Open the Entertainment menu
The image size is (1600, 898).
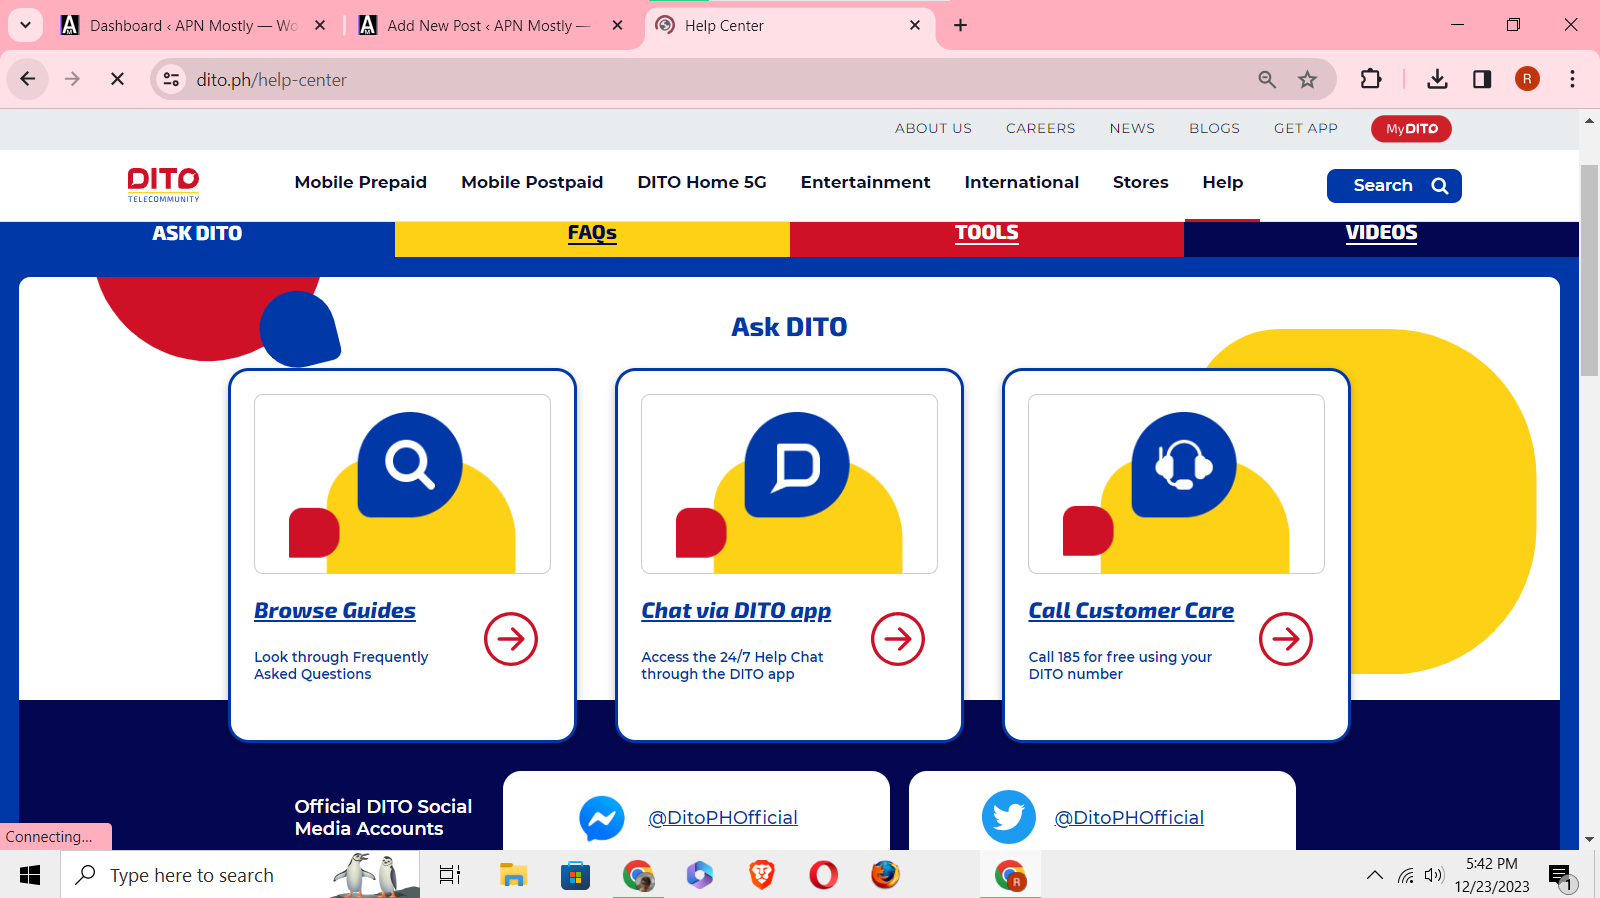(x=865, y=182)
